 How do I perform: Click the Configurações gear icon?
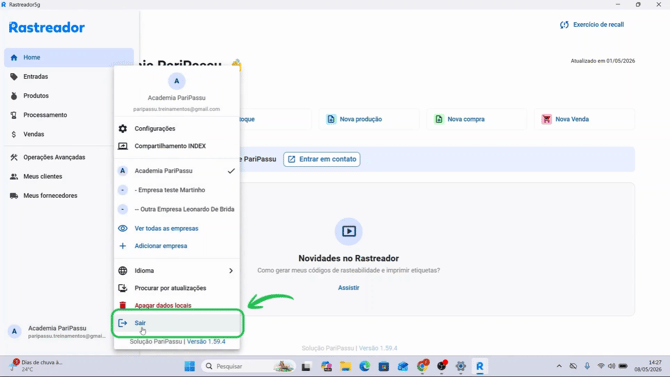click(123, 129)
